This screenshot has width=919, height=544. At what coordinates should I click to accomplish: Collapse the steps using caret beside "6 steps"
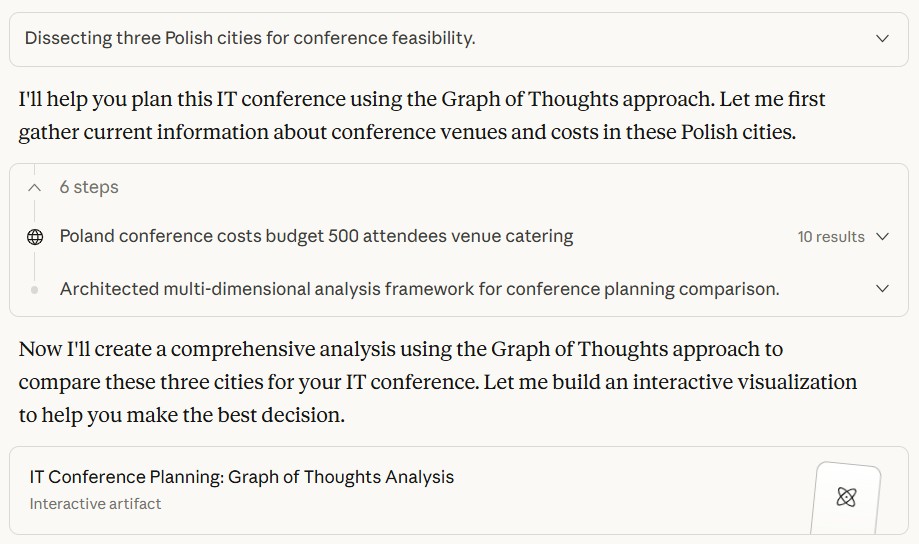(35, 187)
